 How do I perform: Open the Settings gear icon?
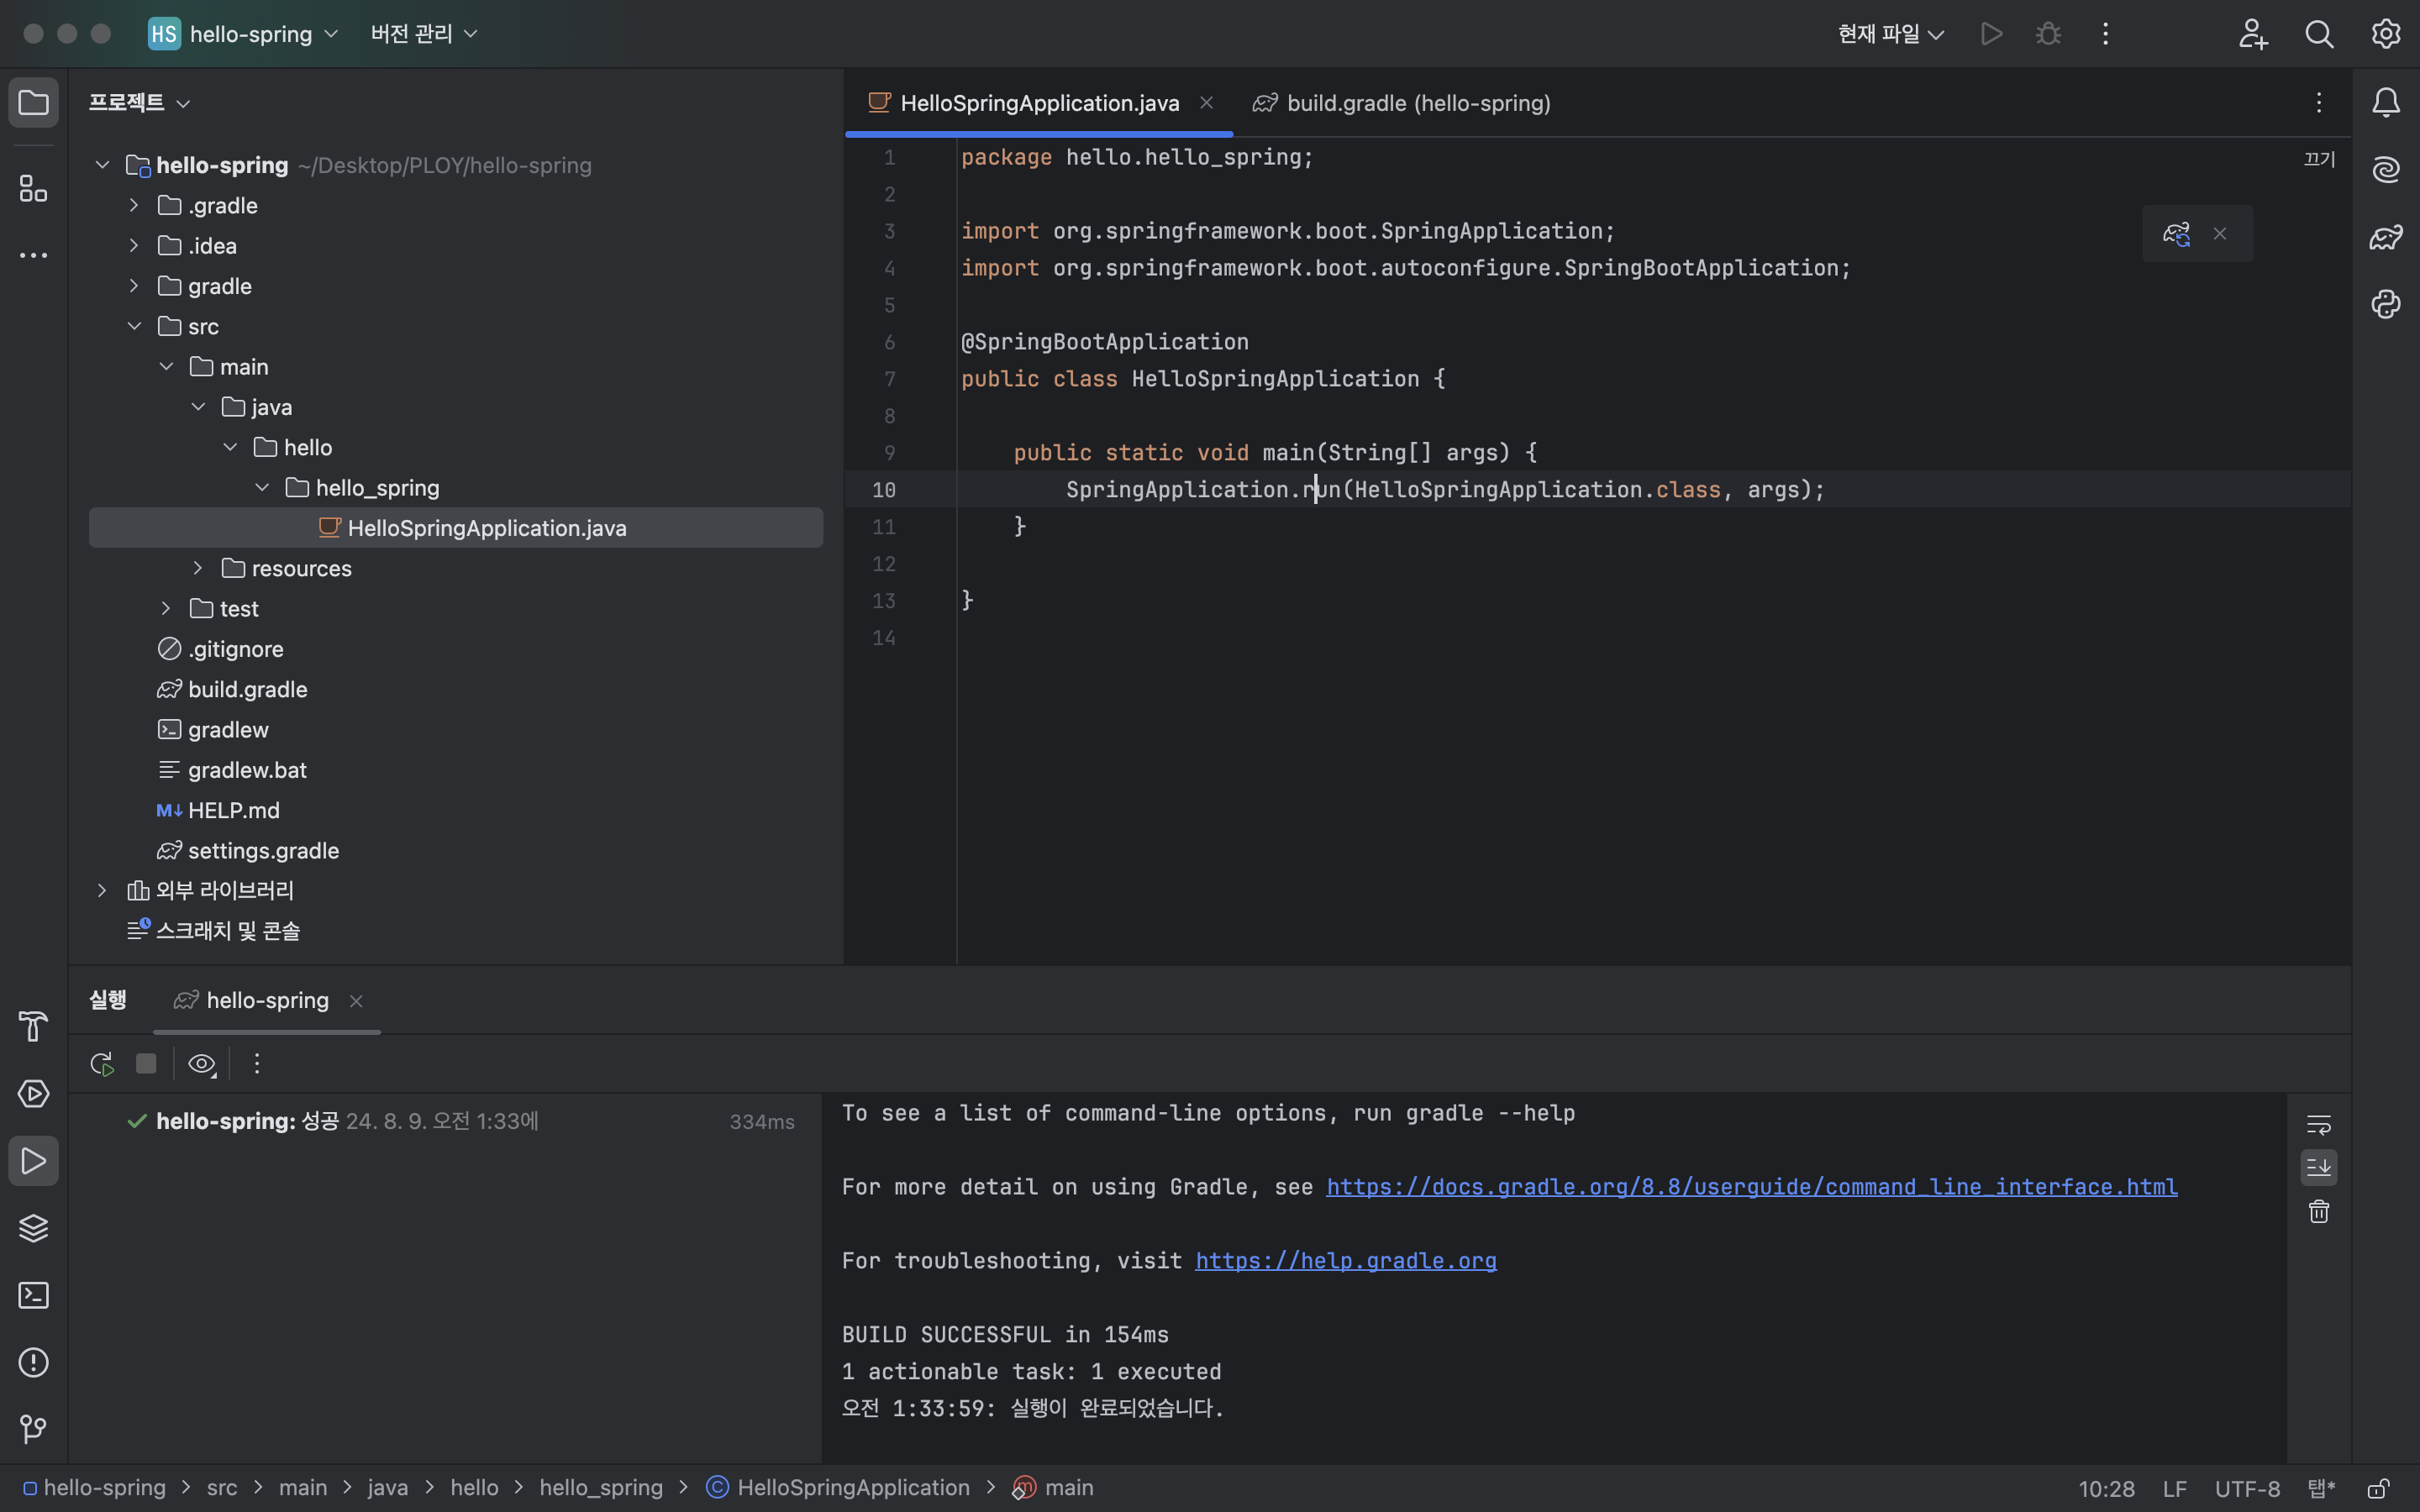(x=2386, y=33)
